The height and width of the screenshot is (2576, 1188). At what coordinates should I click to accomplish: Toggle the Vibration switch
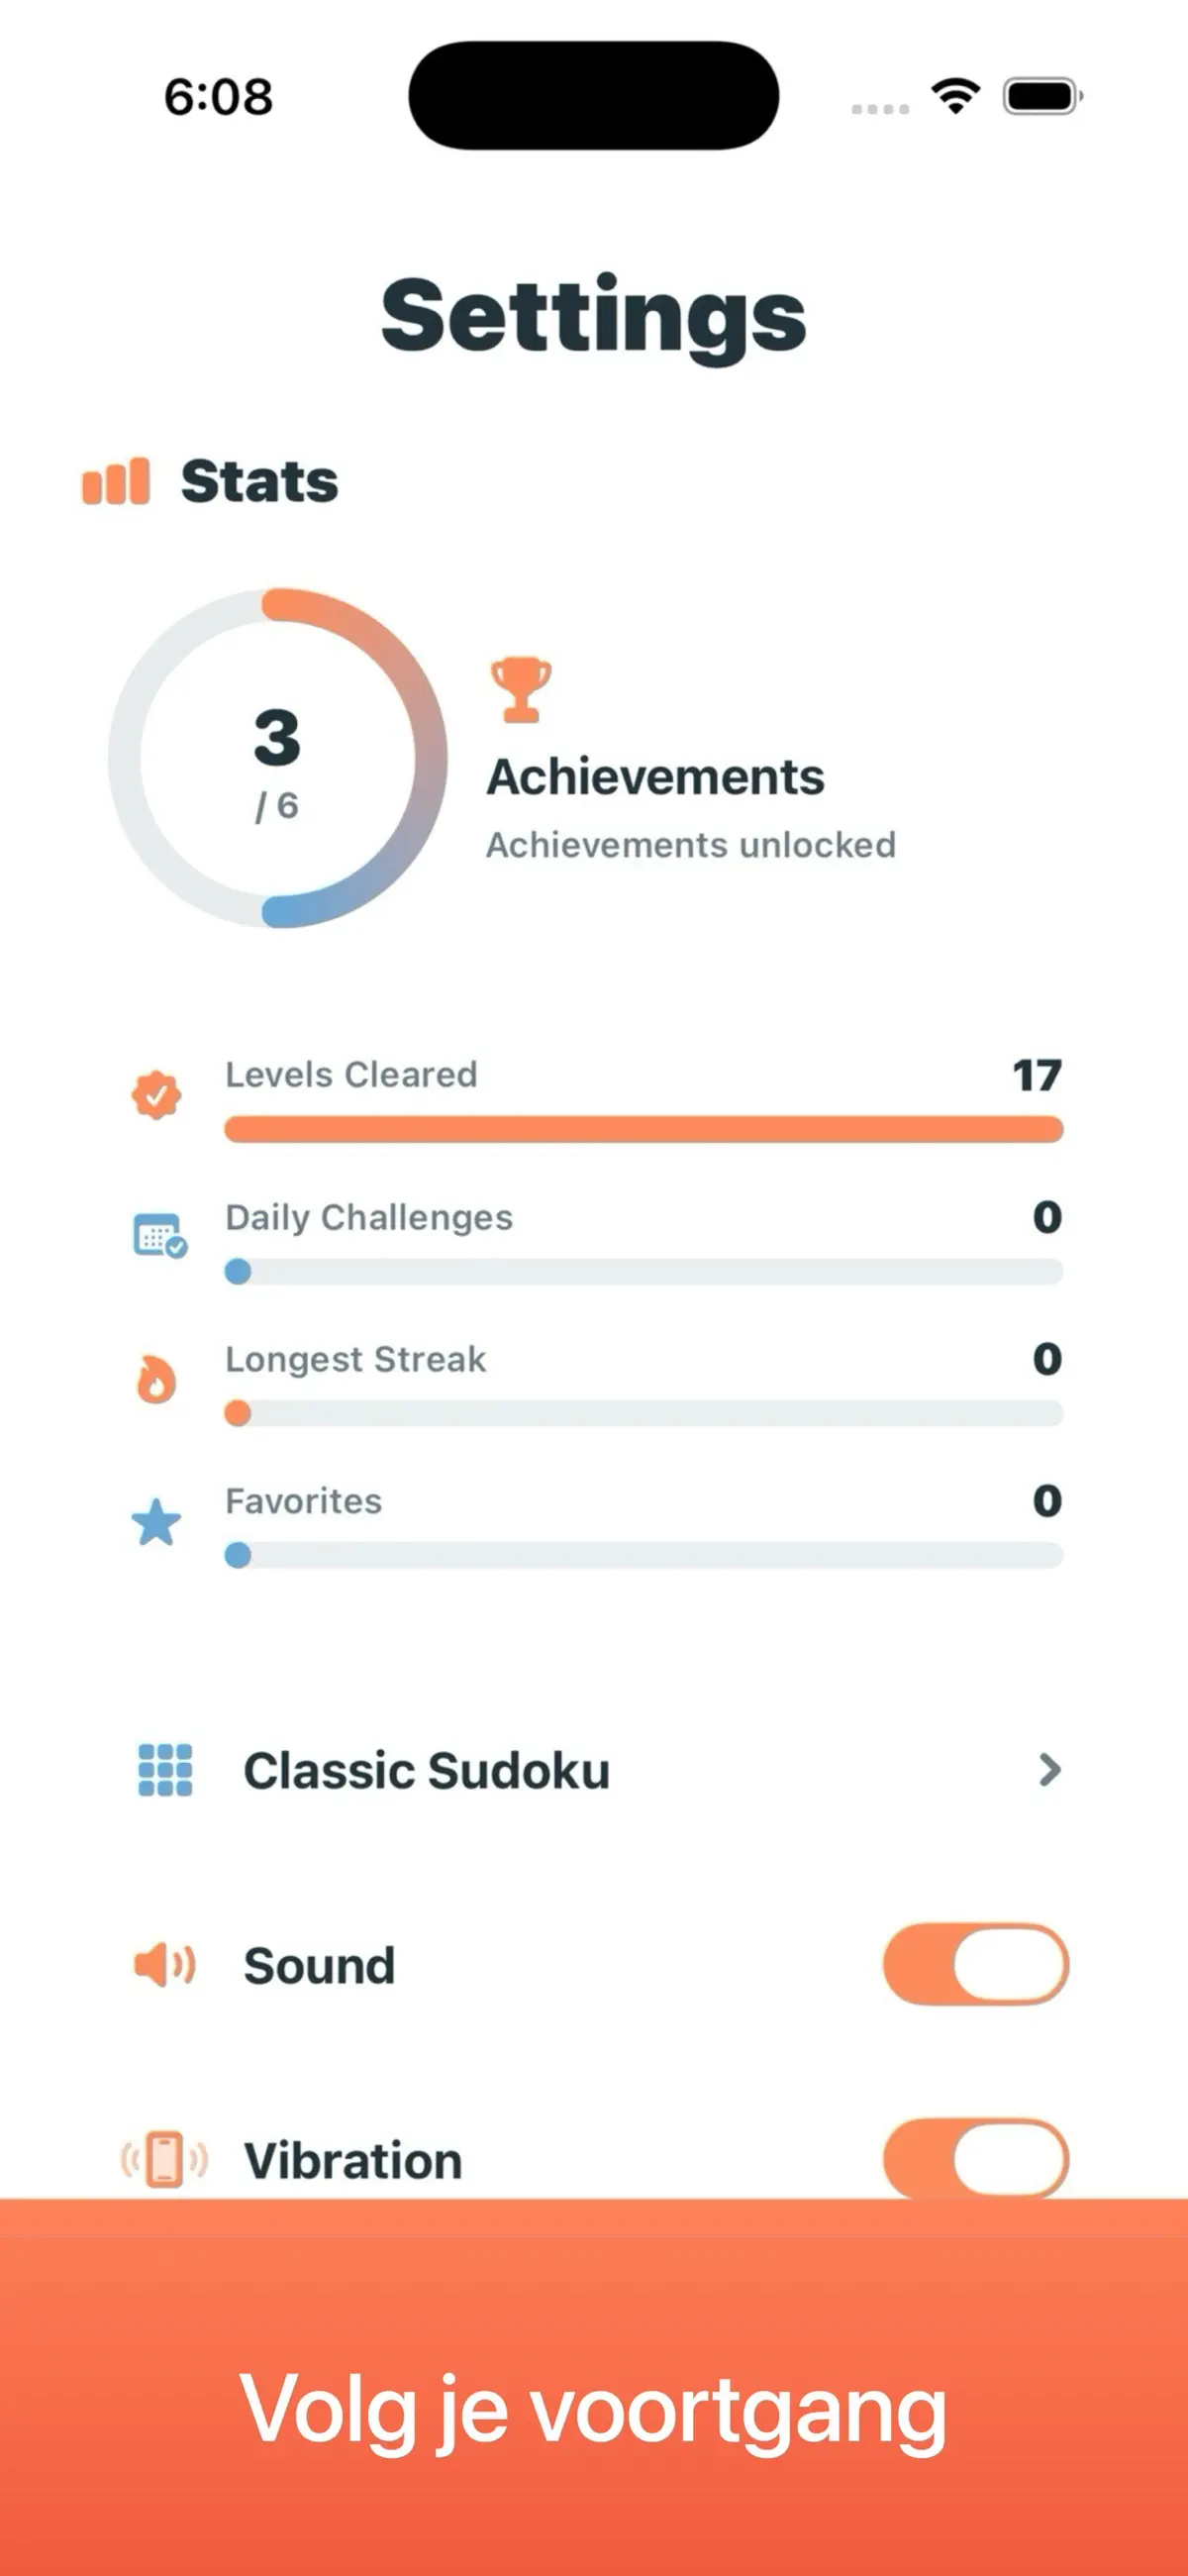coord(976,2158)
